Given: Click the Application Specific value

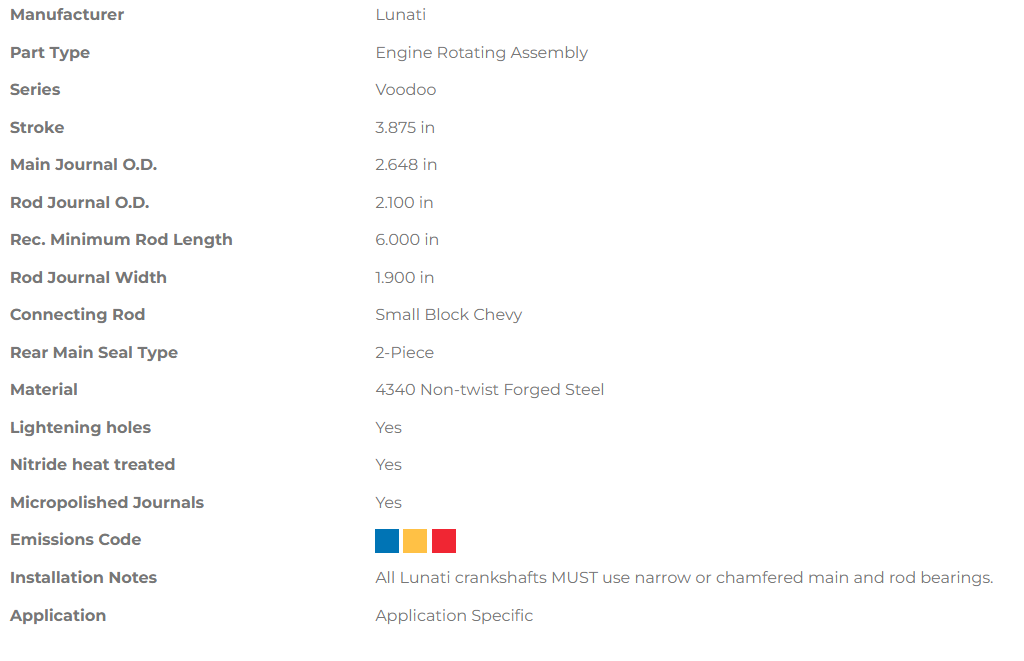Looking at the screenshot, I should pyautogui.click(x=454, y=615).
